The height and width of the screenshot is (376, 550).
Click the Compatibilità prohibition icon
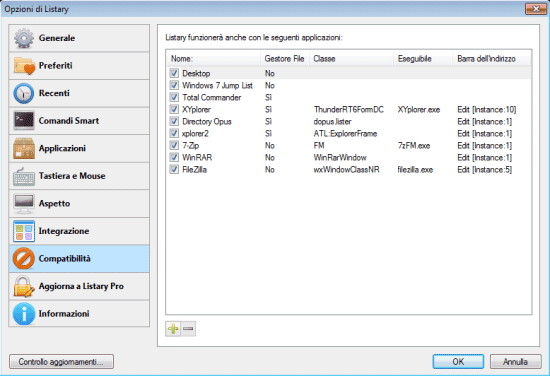click(24, 258)
